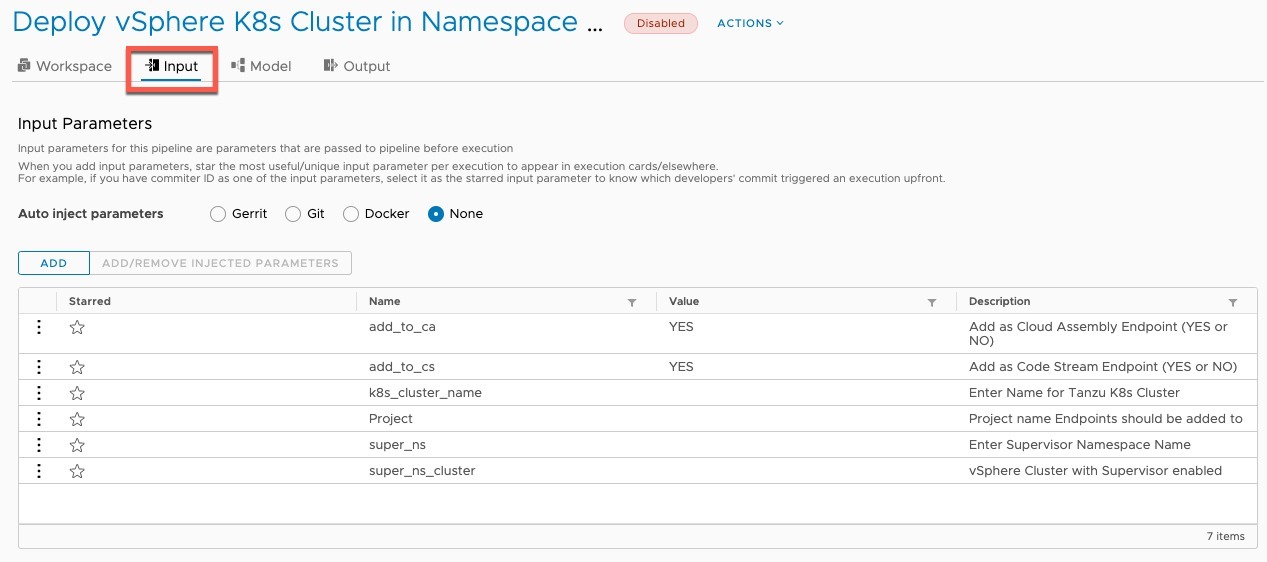
Task: Click the pipeline title heading
Action: (x=308, y=22)
